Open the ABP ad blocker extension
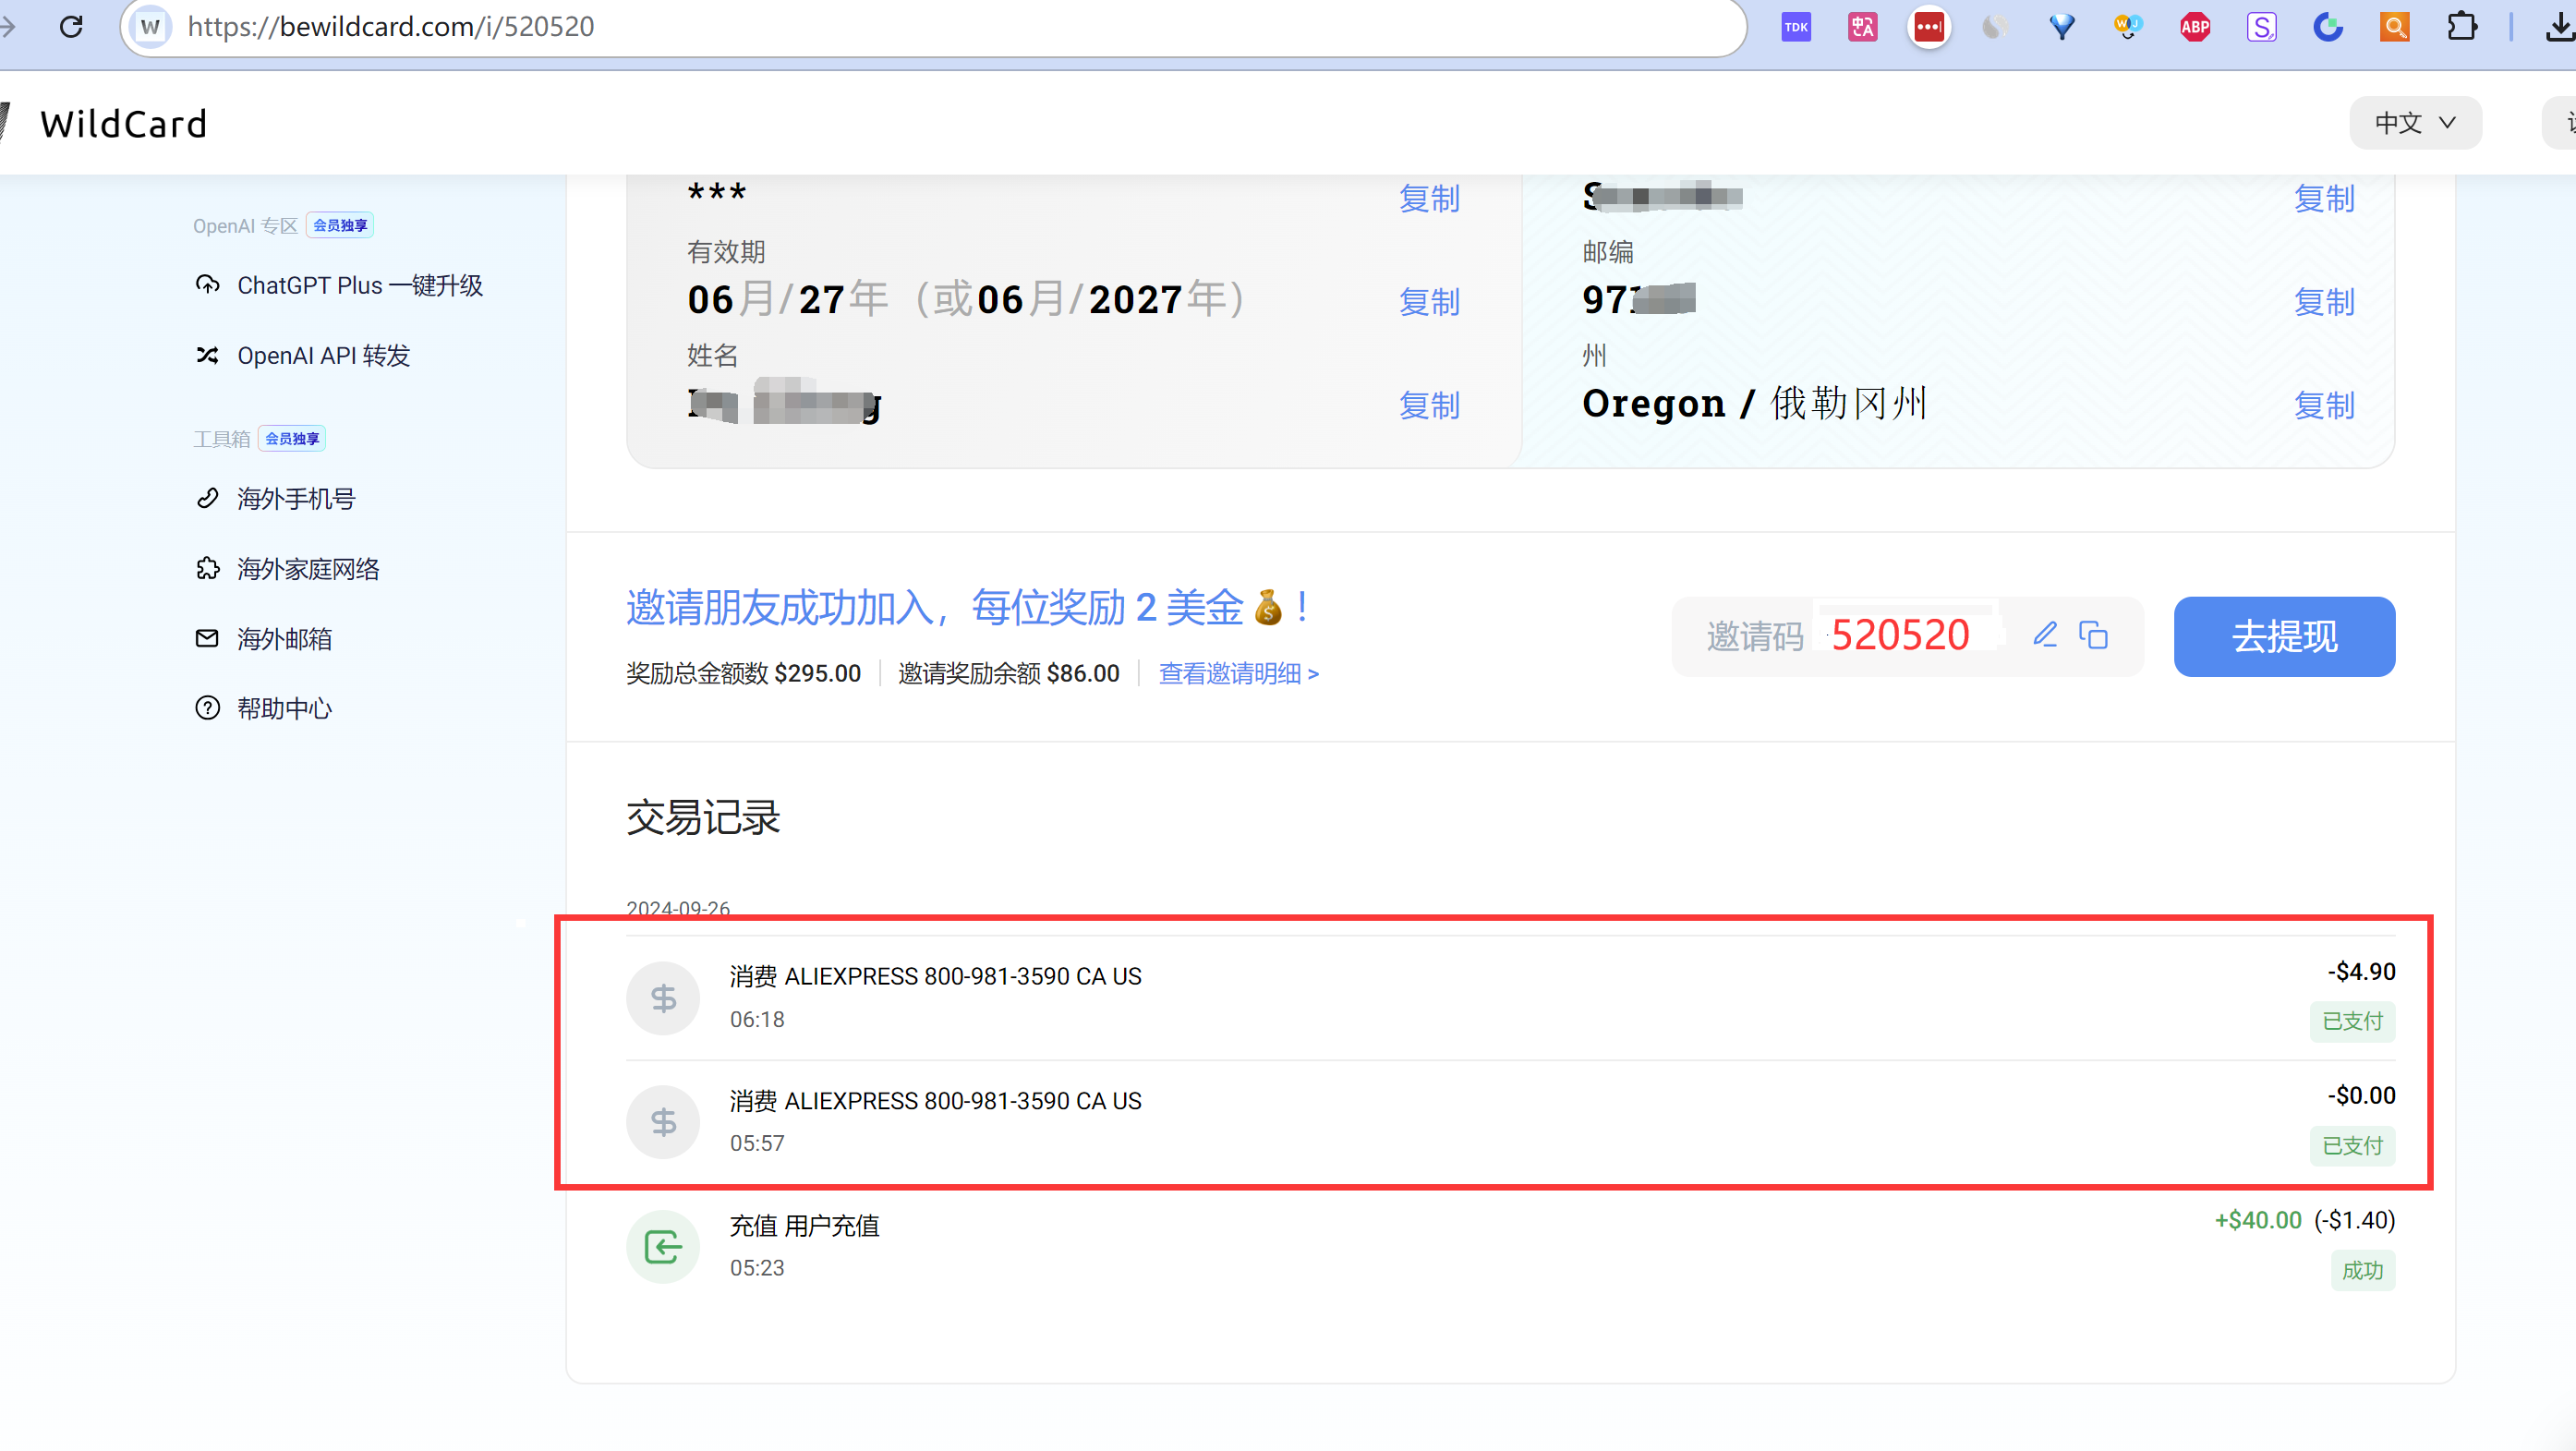The height and width of the screenshot is (1451, 2576). (x=2195, y=27)
